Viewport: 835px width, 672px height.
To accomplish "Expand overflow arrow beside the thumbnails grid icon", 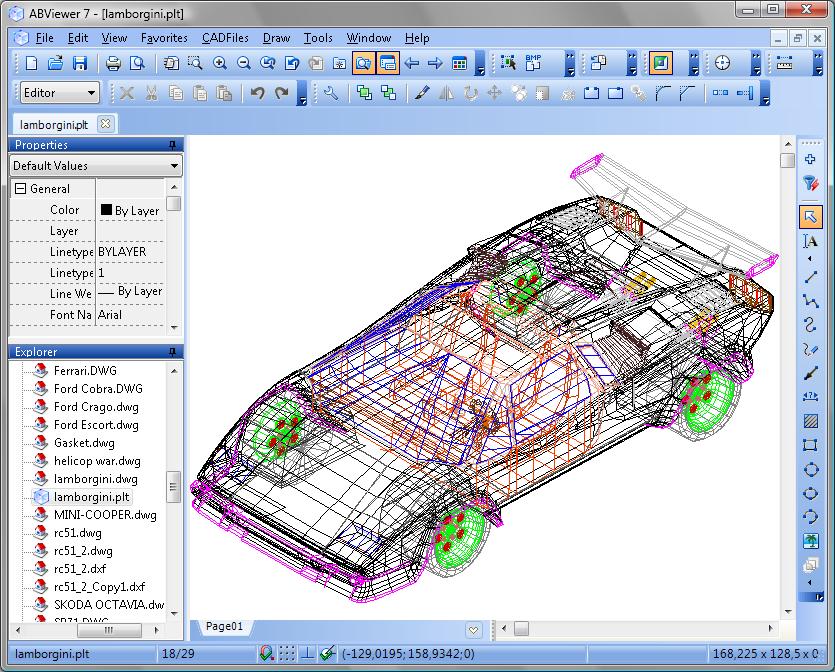I will (x=480, y=63).
